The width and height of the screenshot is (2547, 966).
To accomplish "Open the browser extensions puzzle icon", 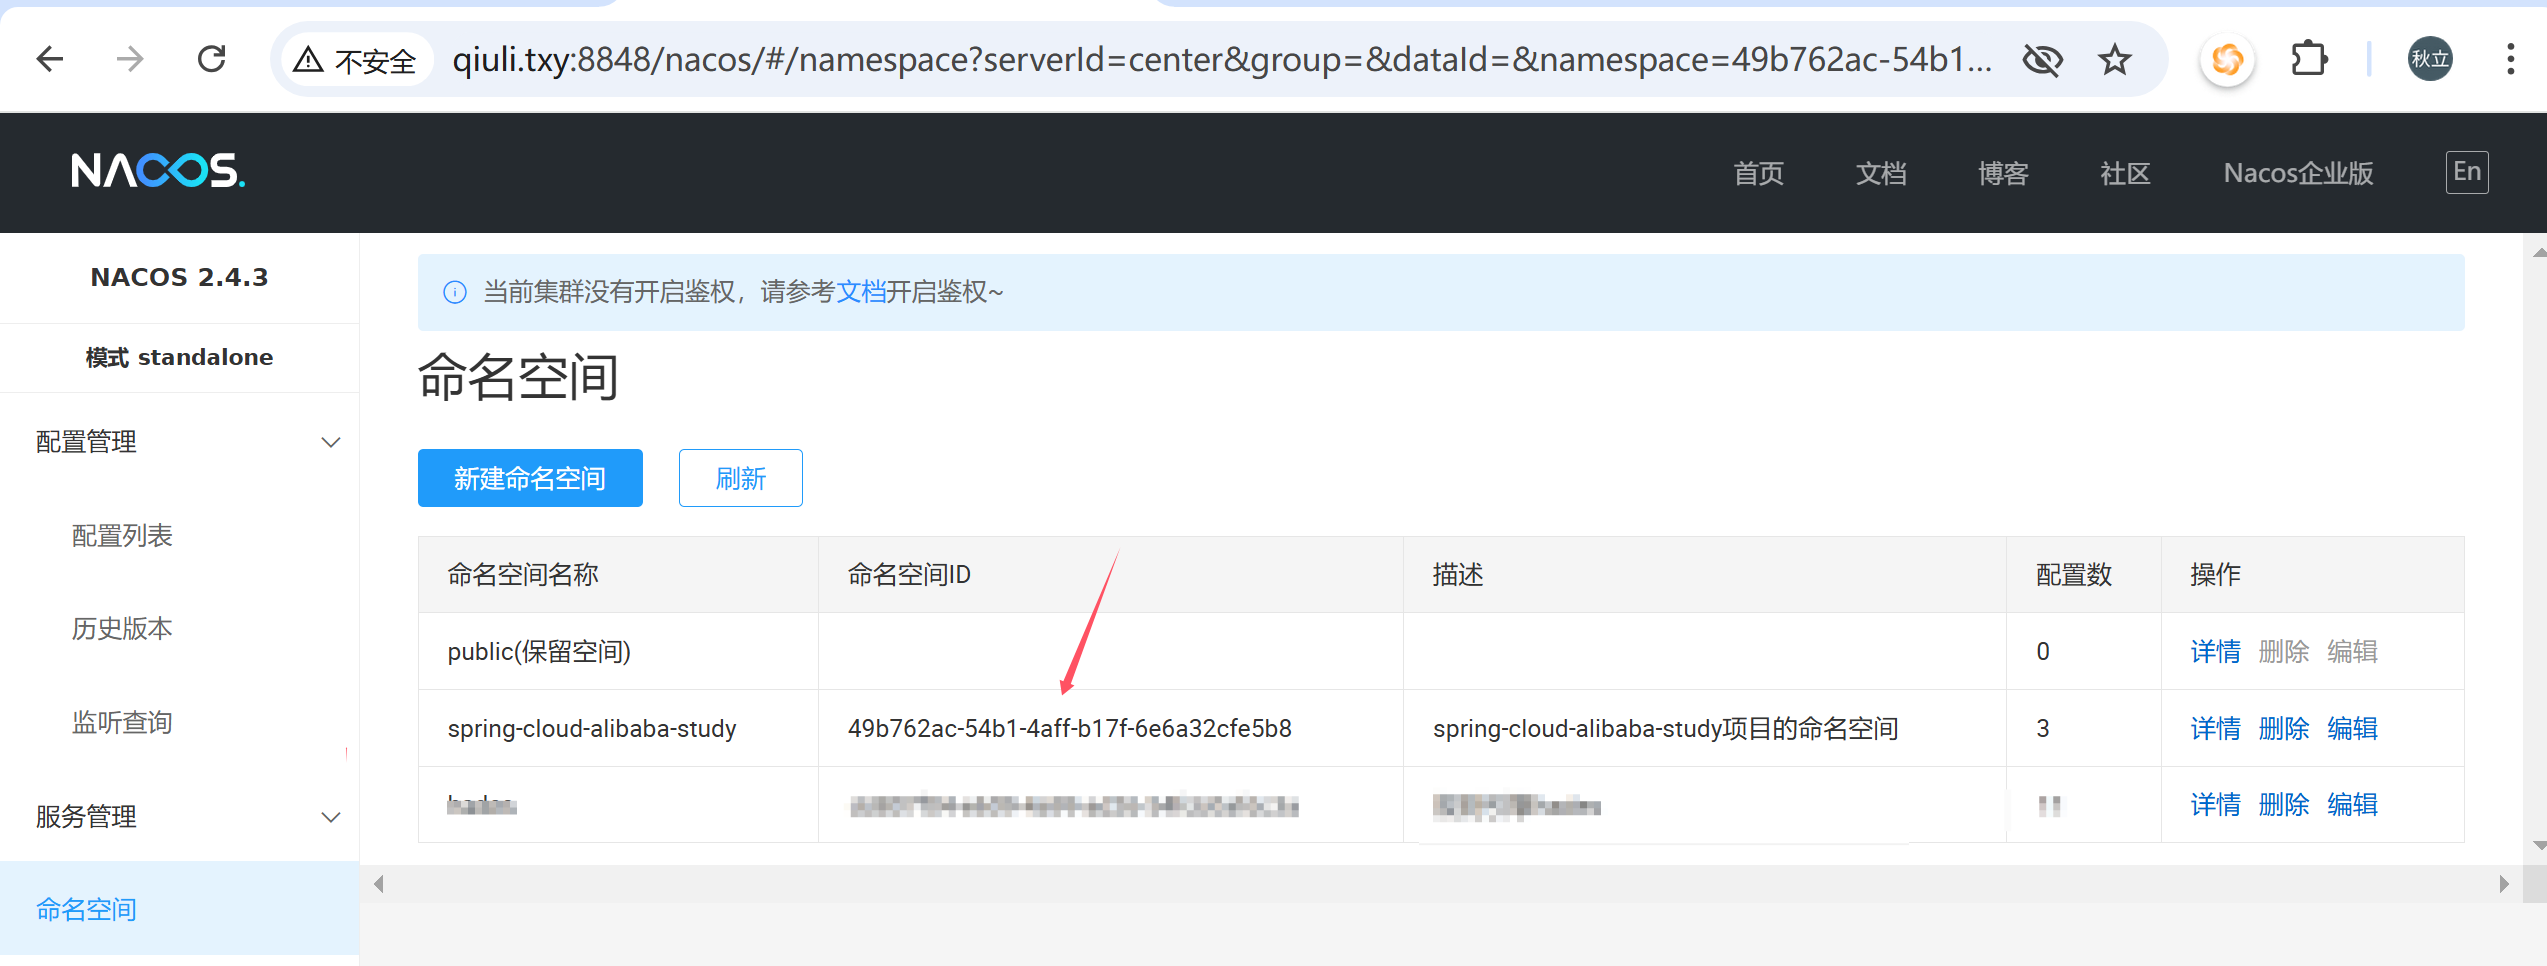I will tap(2308, 60).
